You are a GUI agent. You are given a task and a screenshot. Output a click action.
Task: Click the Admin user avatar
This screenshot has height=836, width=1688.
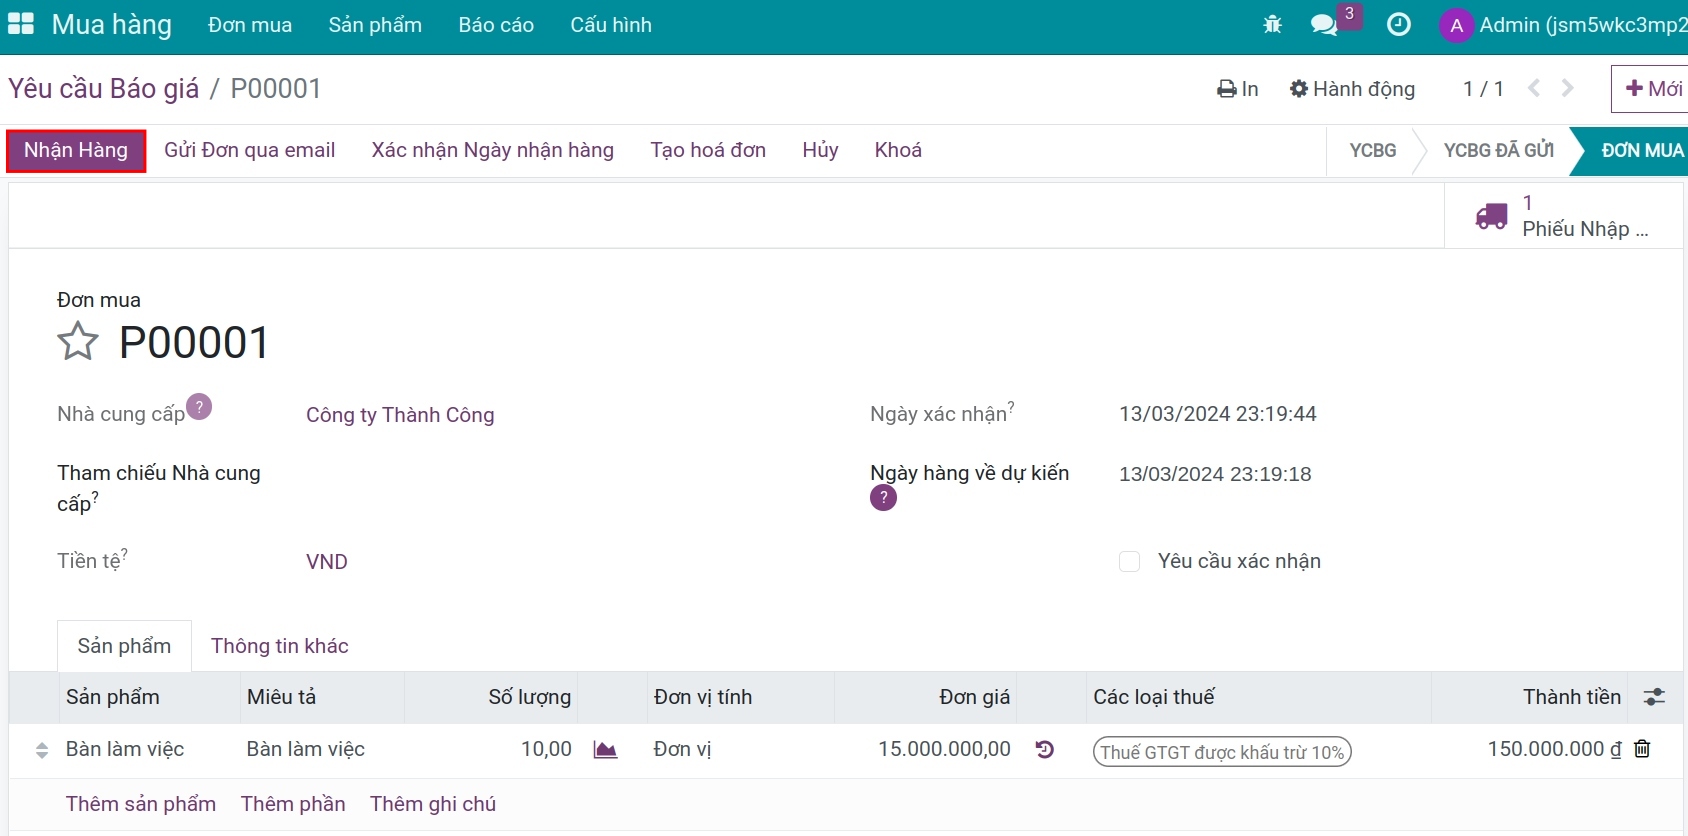[1457, 25]
